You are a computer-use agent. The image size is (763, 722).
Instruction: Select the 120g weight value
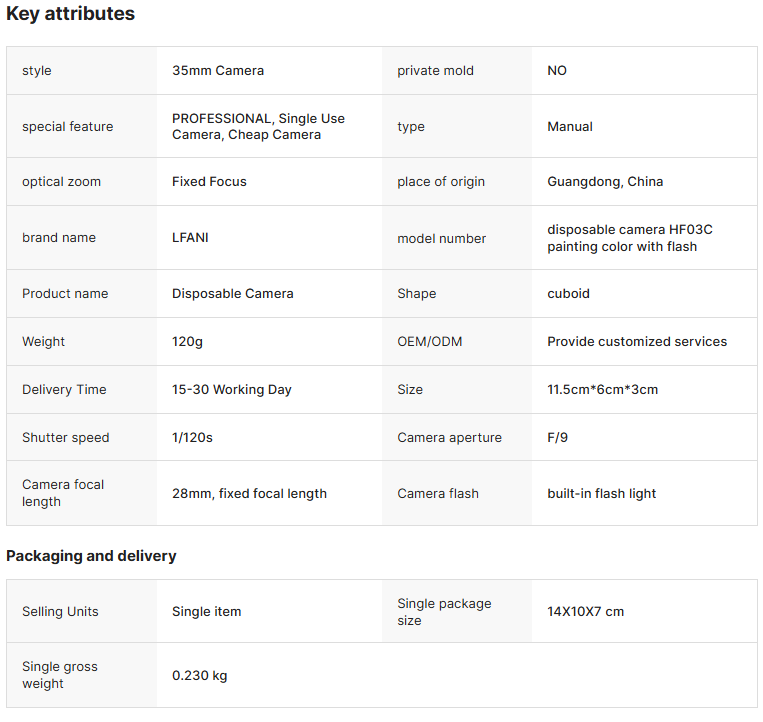[x=187, y=342]
